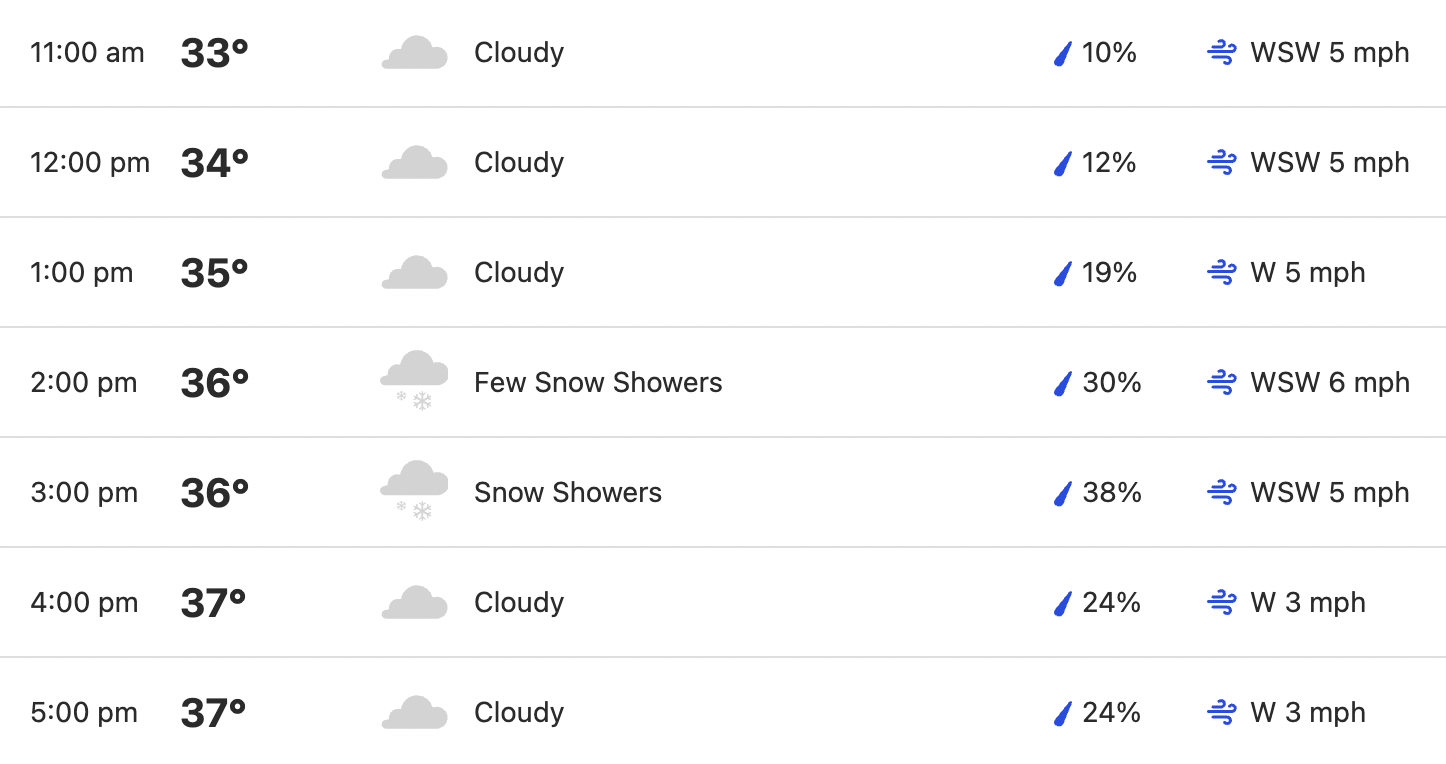The image size is (1446, 764).
Task: Click the 36° temperature at 2:00 pm
Action: tap(214, 382)
